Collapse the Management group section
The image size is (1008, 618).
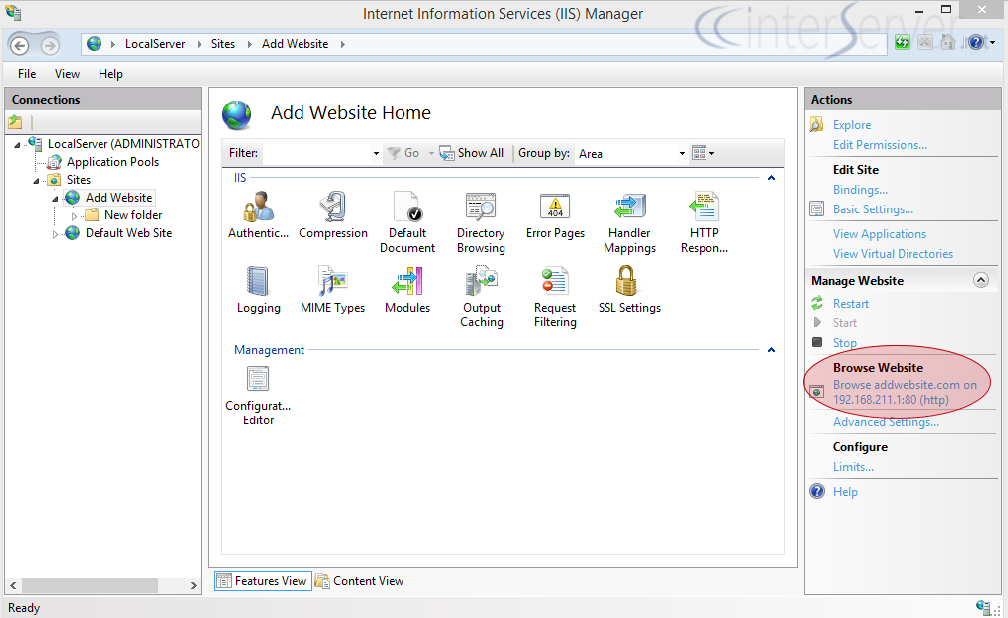[771, 350]
